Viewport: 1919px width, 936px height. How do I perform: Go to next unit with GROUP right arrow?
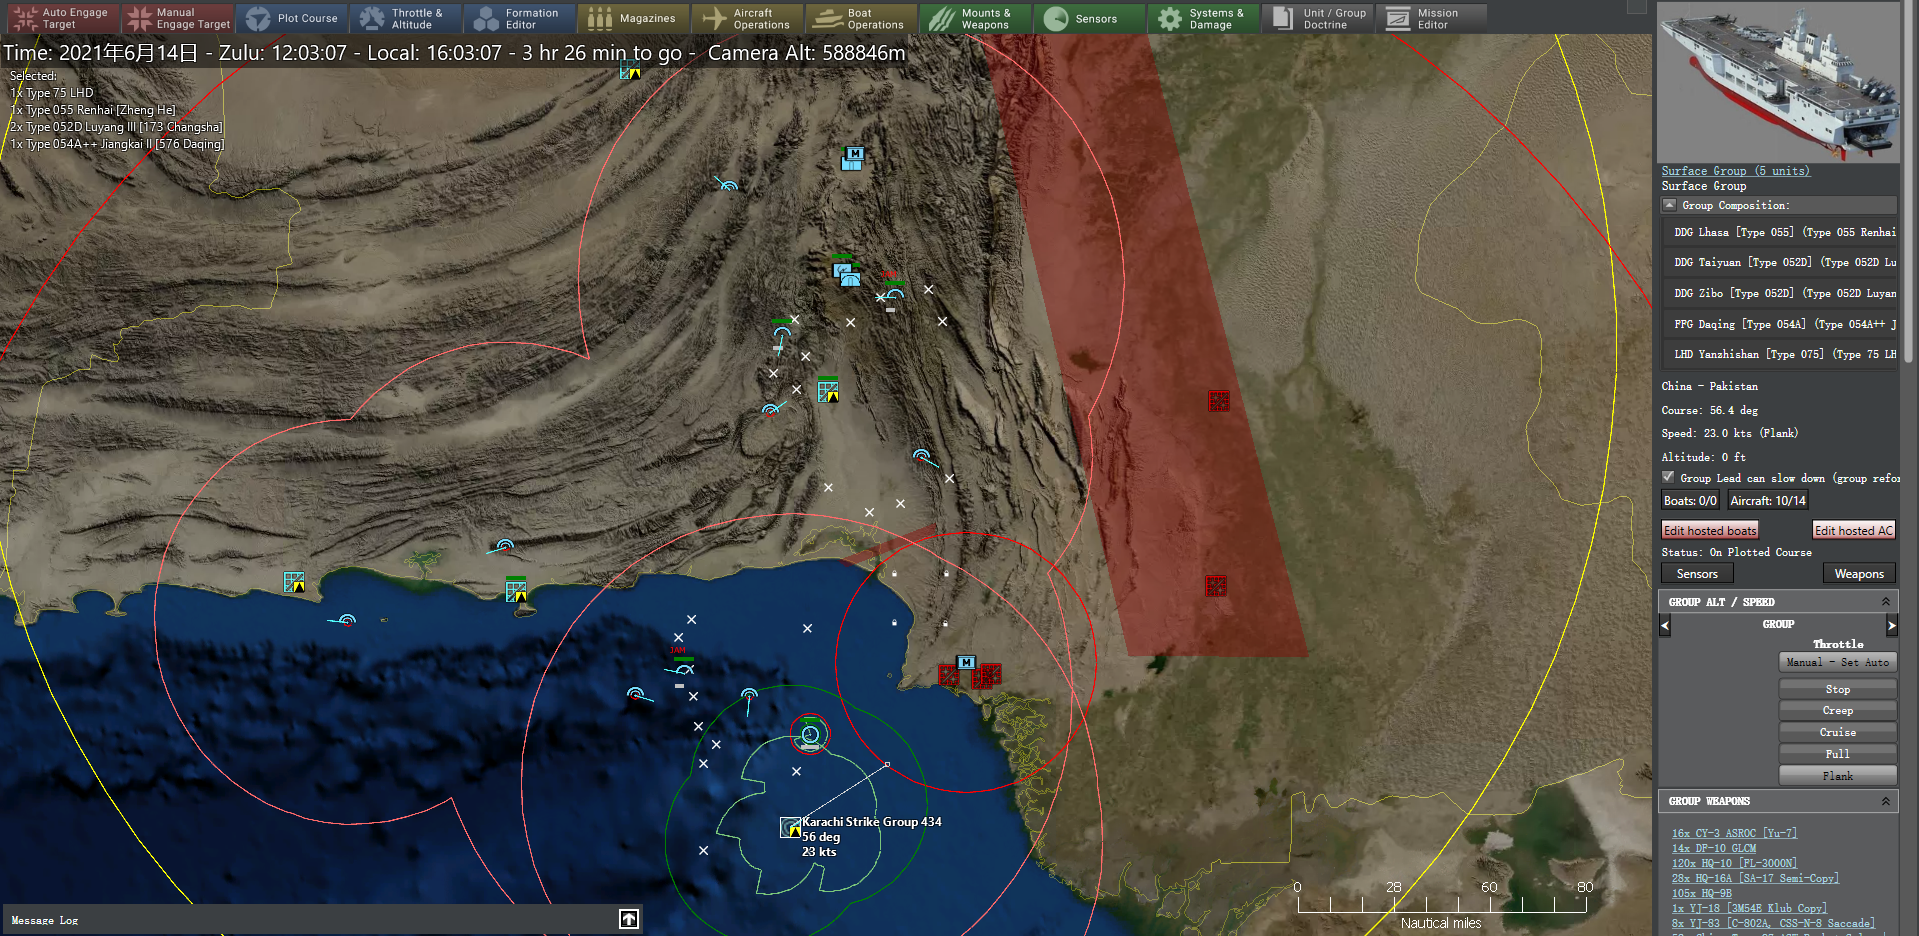pyautogui.click(x=1891, y=625)
